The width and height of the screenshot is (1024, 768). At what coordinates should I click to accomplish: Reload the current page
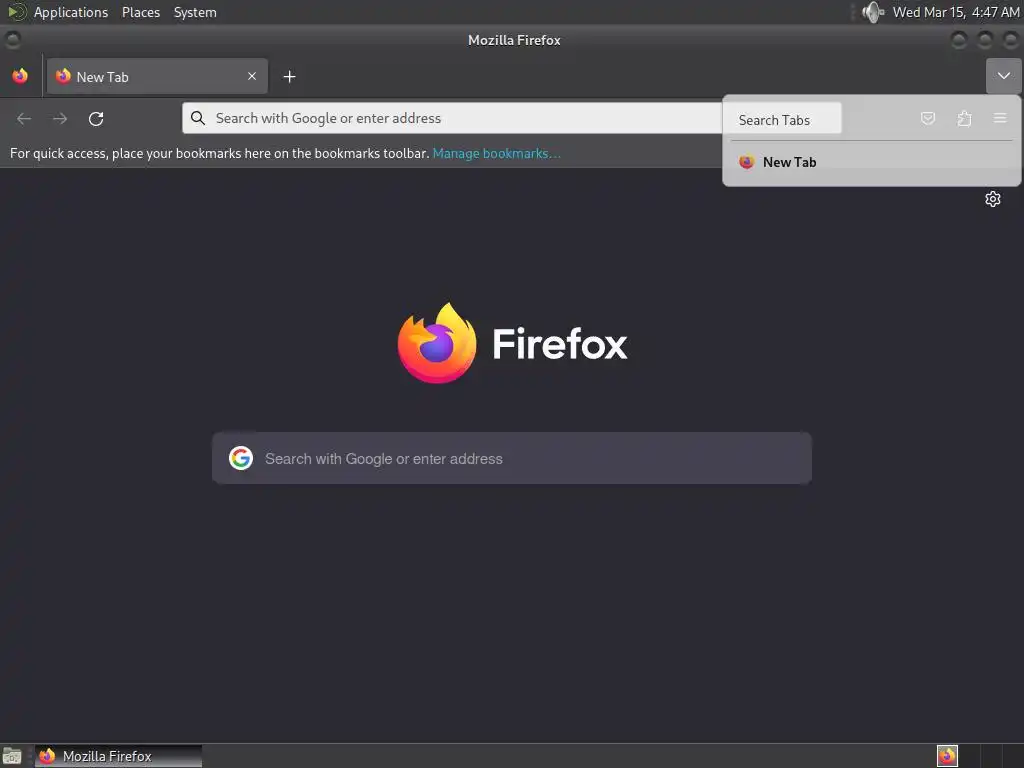click(96, 118)
